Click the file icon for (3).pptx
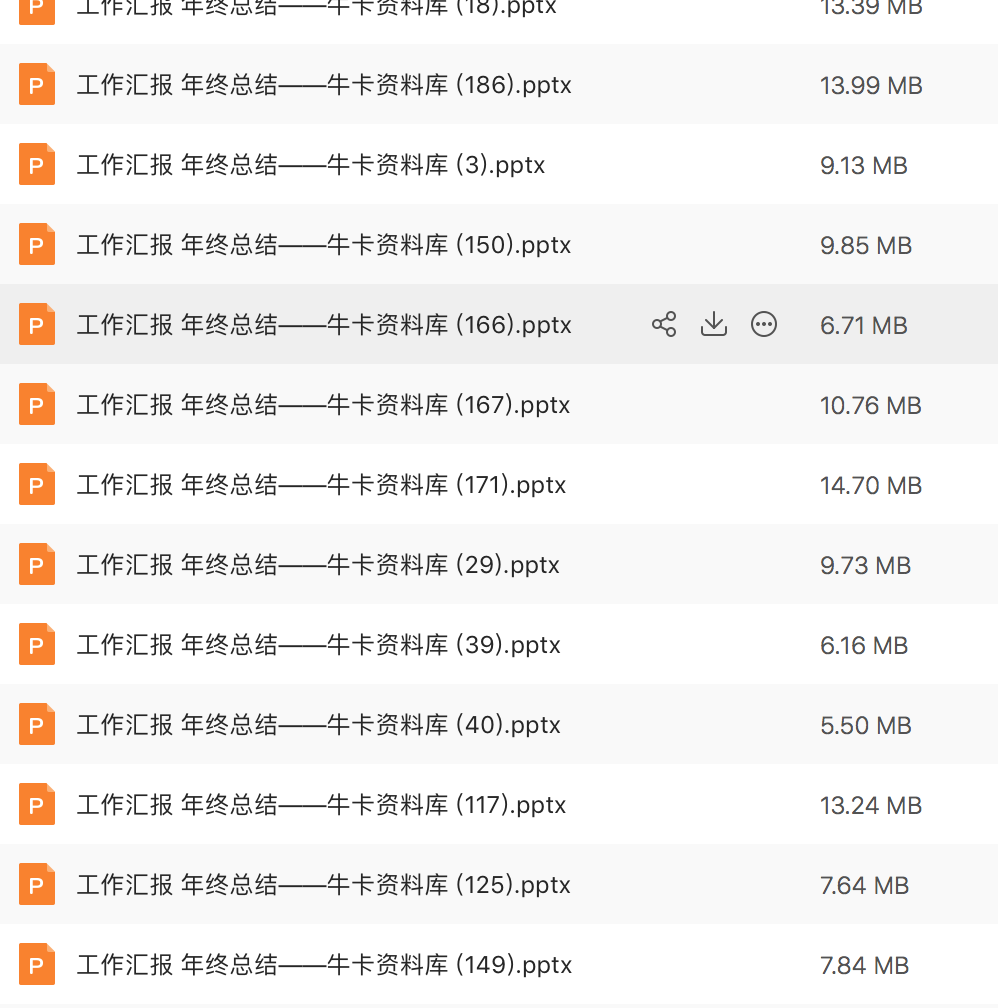 (37, 164)
